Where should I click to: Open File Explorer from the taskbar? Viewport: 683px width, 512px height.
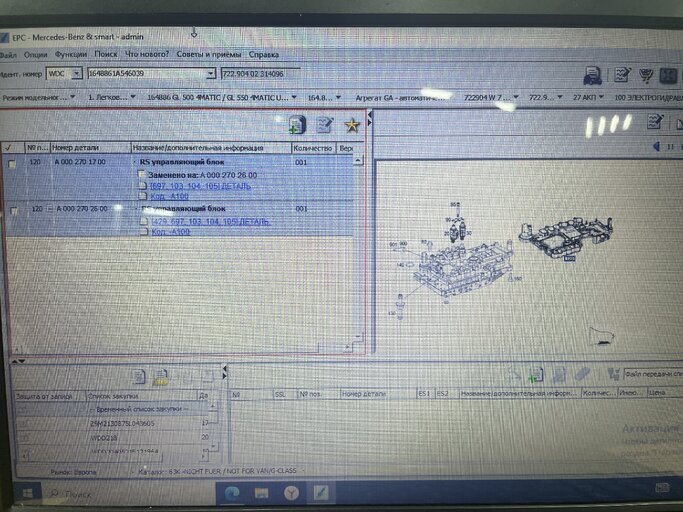click(261, 493)
